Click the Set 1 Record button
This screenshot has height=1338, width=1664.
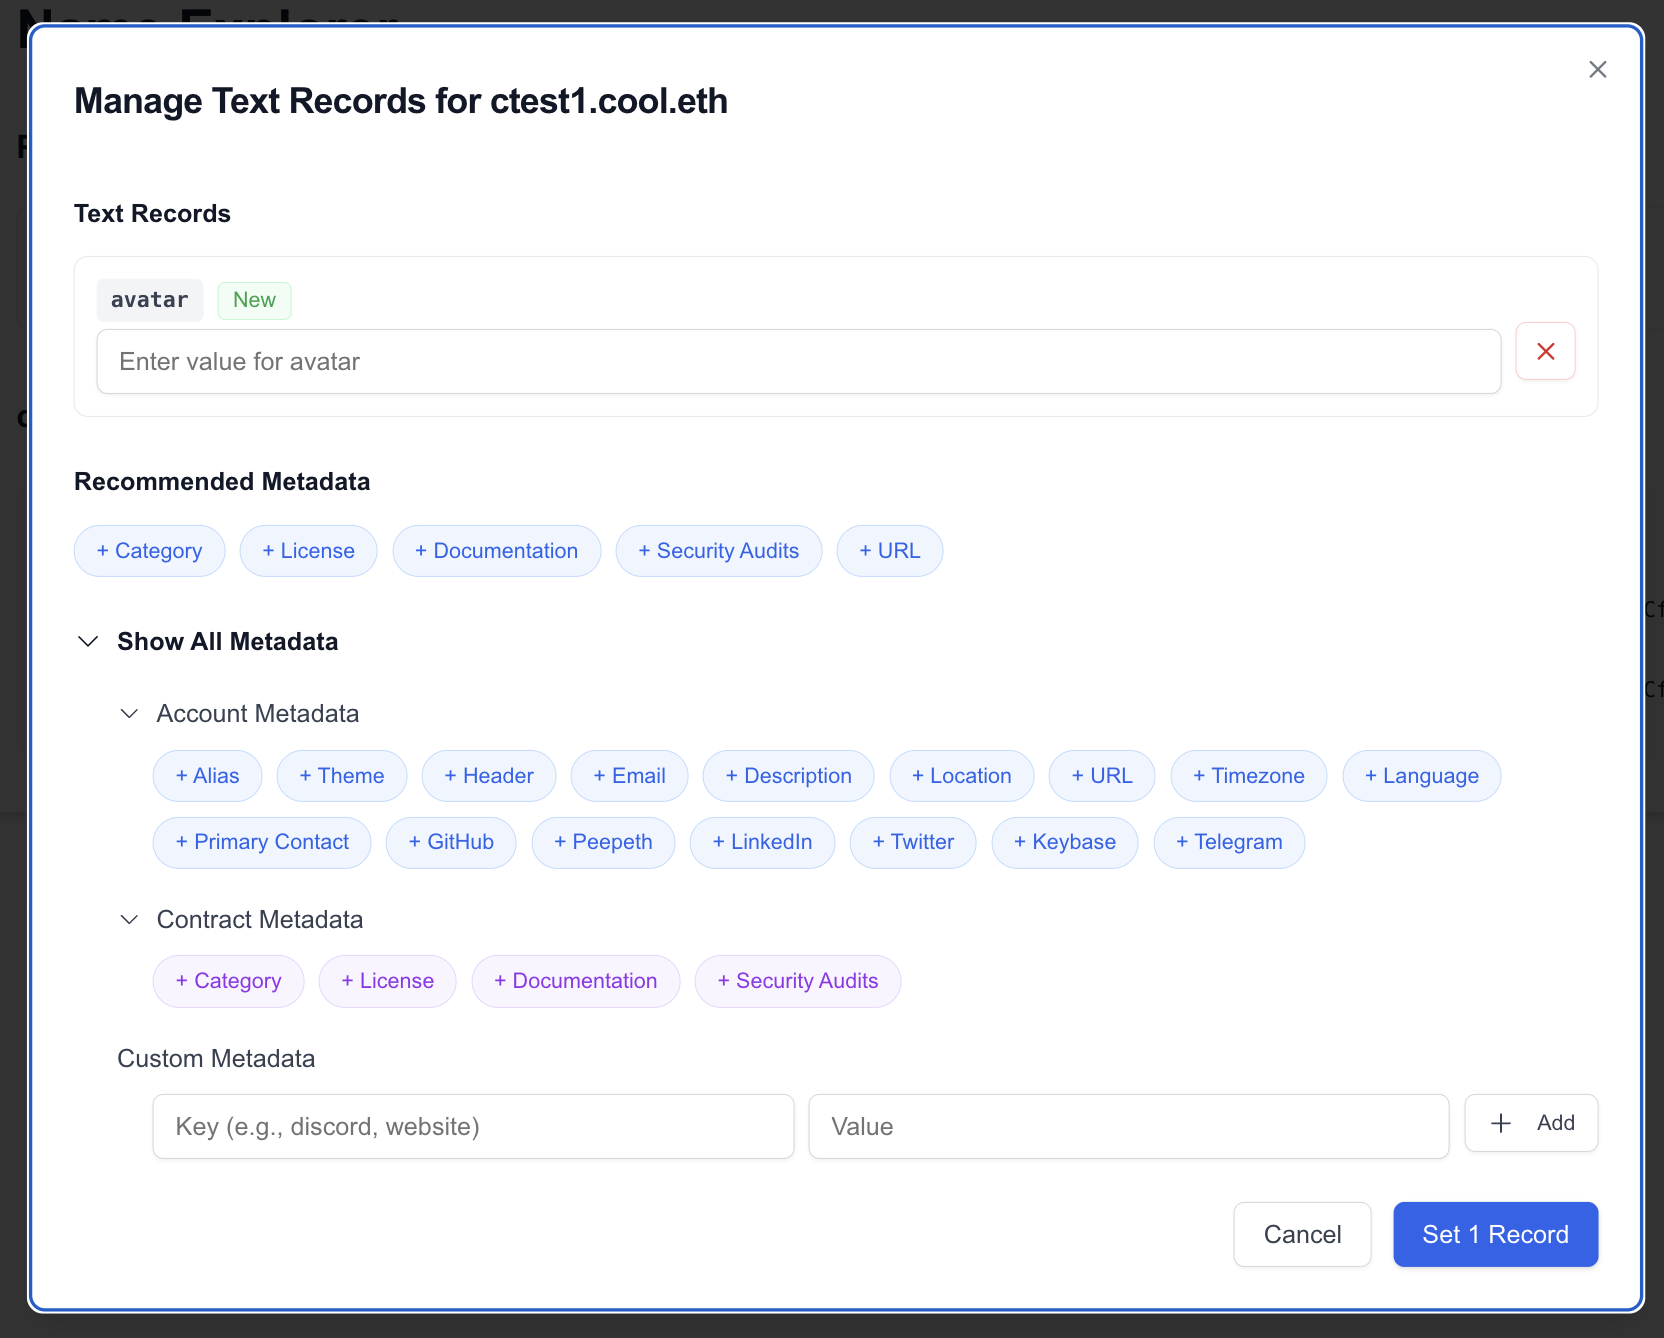coord(1495,1234)
